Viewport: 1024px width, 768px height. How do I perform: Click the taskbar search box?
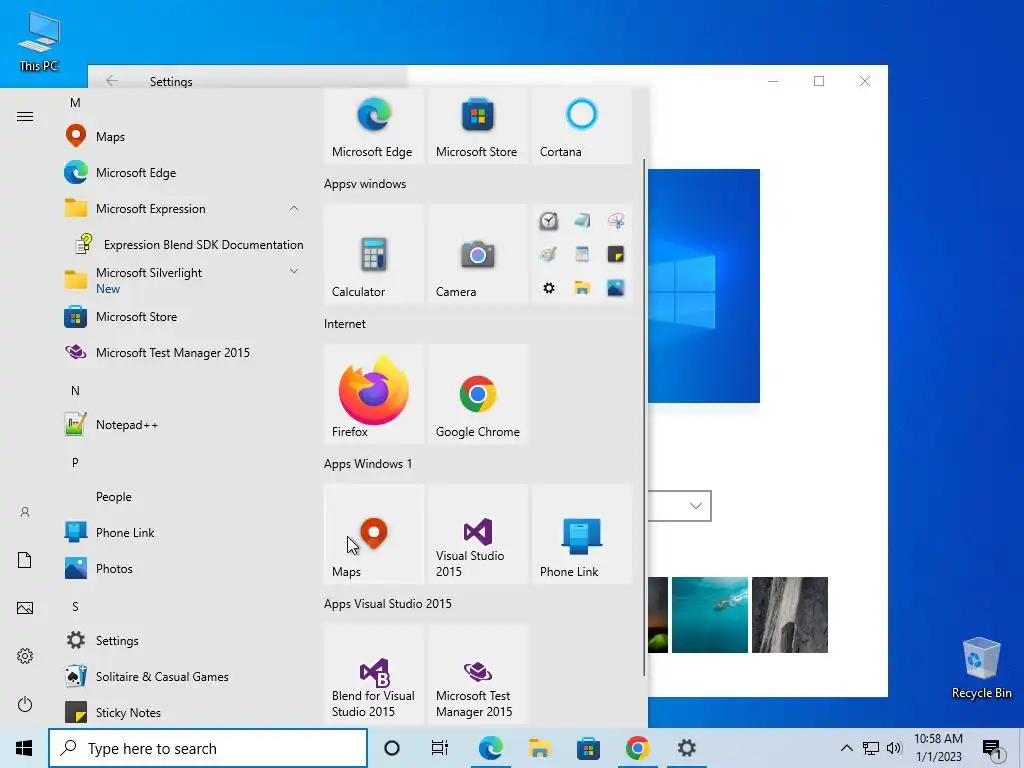[208, 748]
